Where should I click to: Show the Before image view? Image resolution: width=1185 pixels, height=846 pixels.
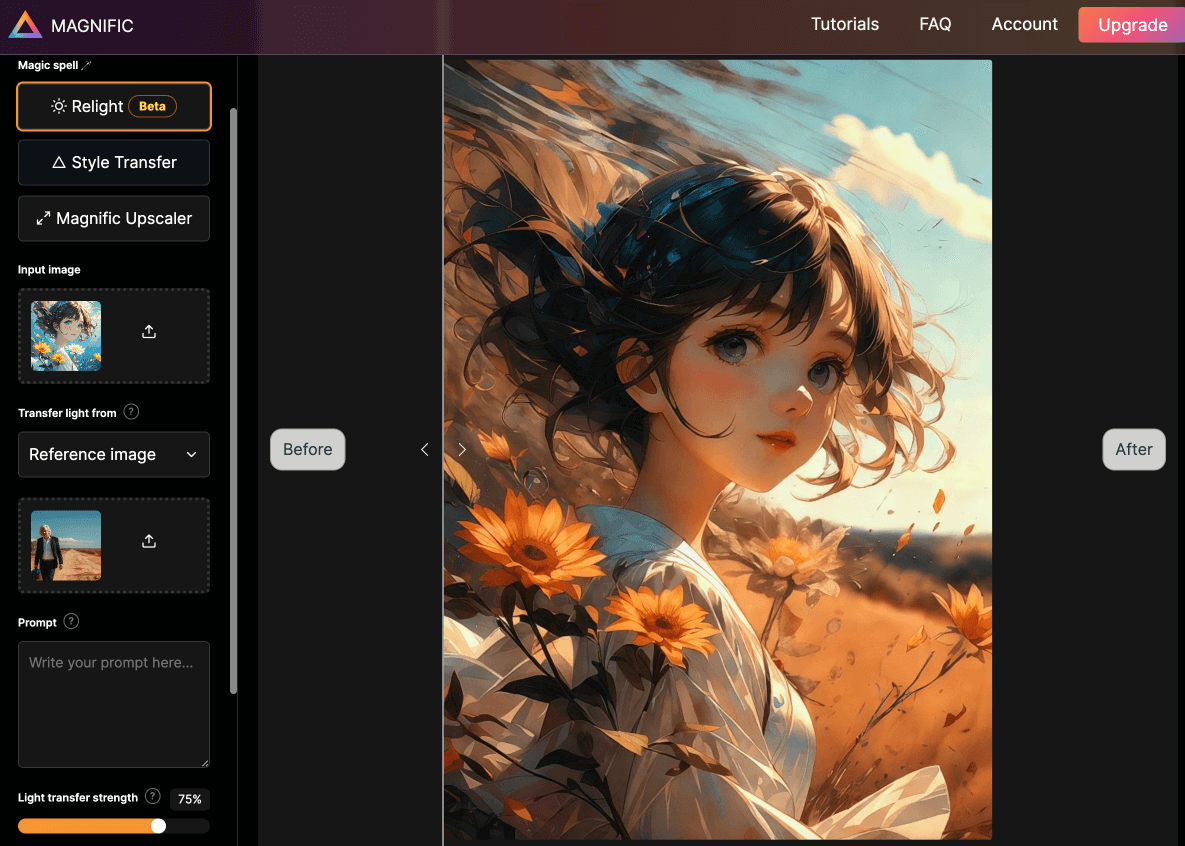[307, 450]
